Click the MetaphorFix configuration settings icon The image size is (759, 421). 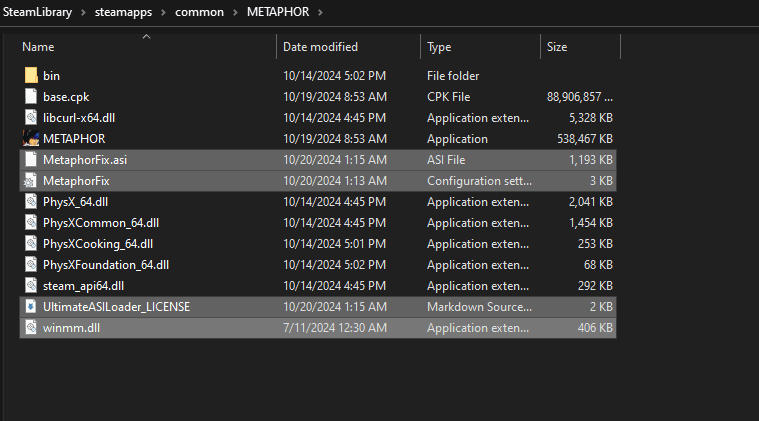click(x=30, y=181)
